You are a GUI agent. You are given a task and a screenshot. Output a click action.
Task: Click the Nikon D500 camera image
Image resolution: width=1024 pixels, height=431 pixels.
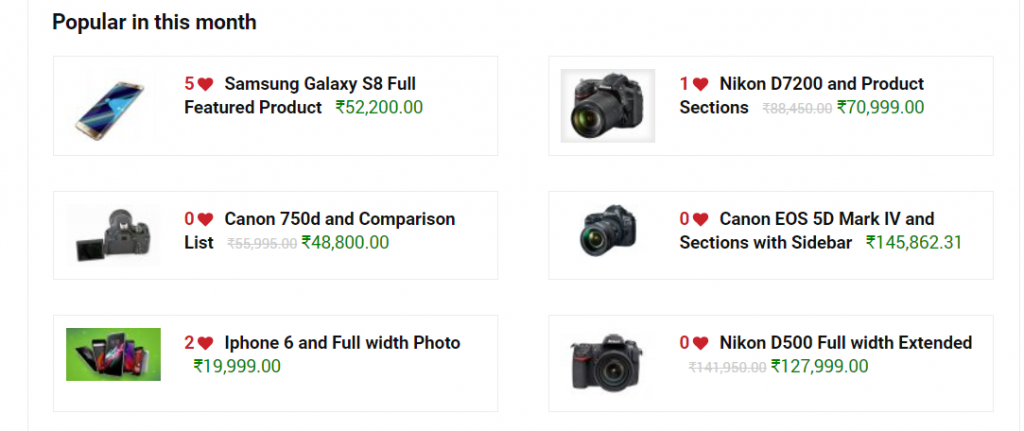pos(607,362)
